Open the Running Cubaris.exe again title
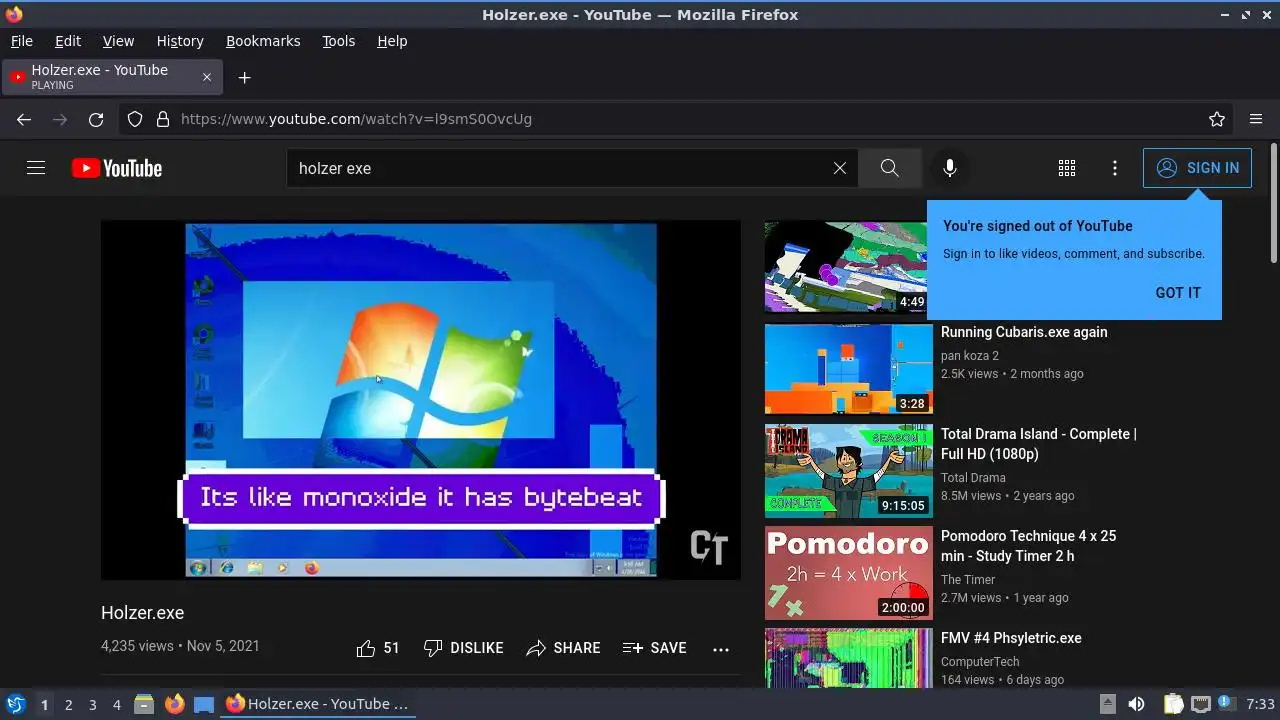1280x720 pixels. (1024, 332)
